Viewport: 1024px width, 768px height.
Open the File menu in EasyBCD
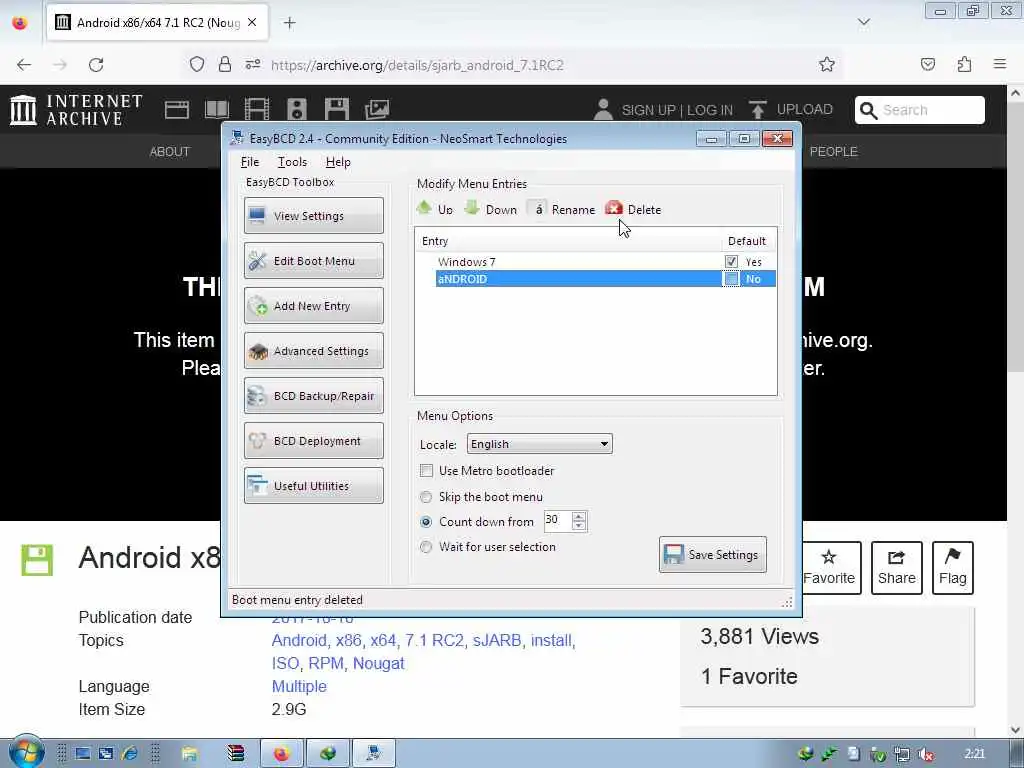[x=250, y=162]
